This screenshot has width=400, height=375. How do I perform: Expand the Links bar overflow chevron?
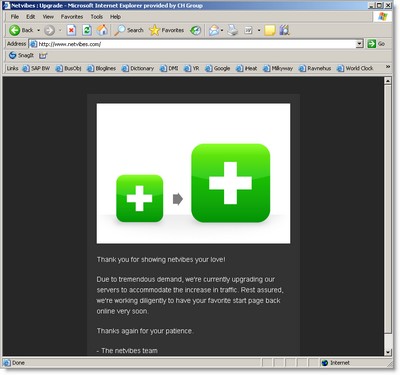tap(388, 67)
